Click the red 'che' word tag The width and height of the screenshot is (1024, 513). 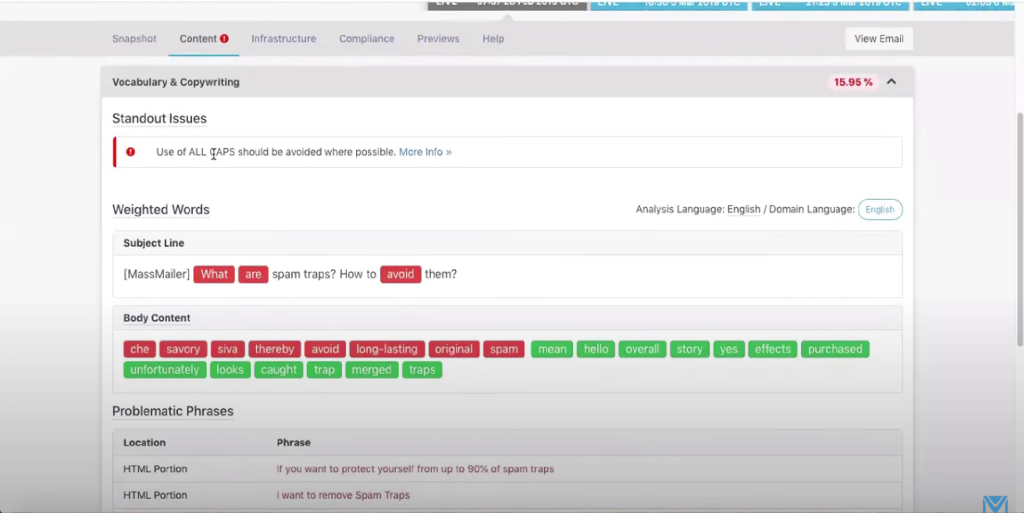coord(140,349)
